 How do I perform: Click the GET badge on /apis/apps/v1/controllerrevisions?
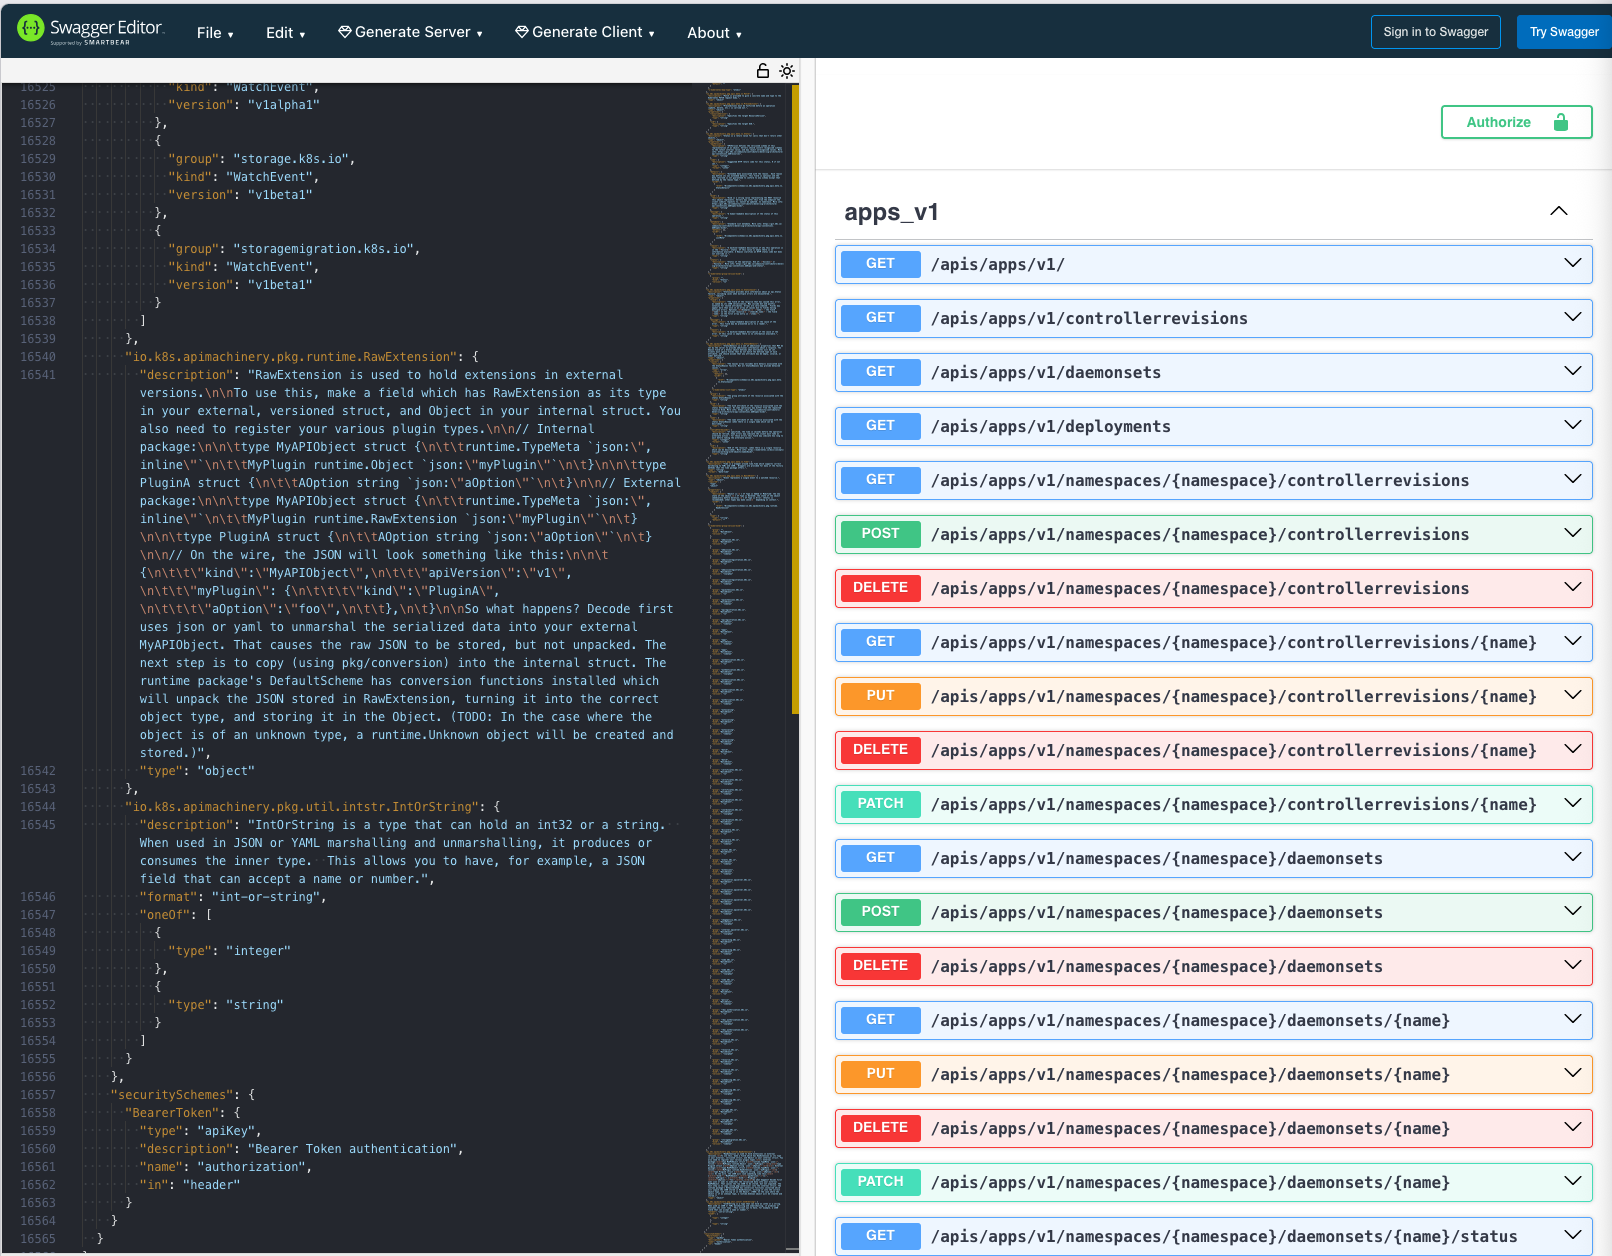point(879,317)
